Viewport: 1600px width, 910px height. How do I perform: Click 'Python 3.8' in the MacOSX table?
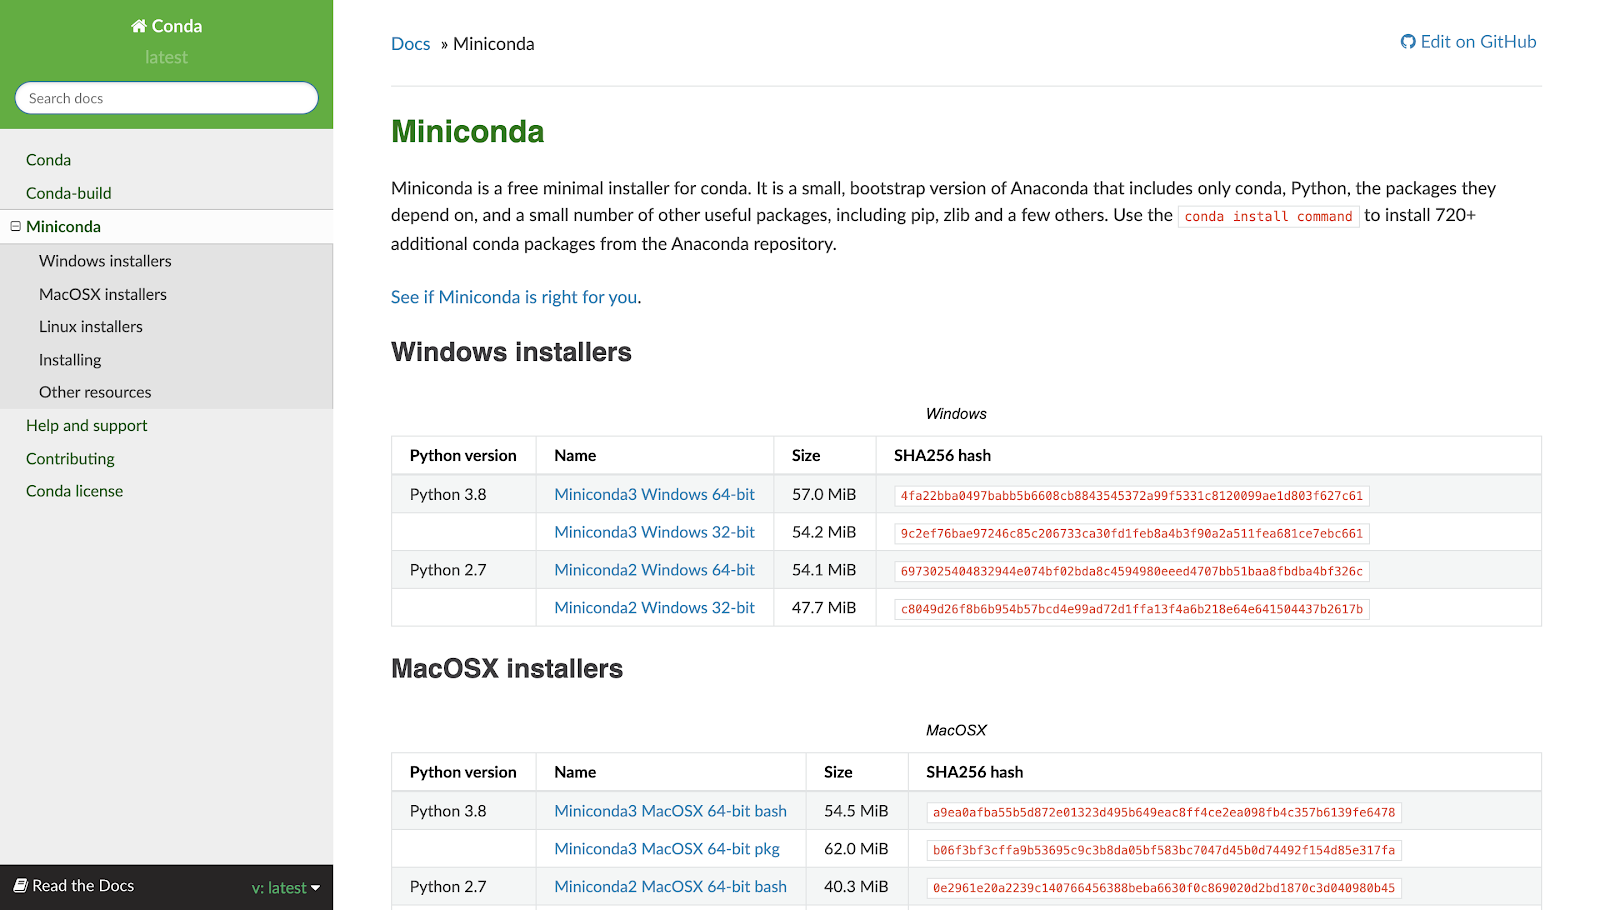448,811
